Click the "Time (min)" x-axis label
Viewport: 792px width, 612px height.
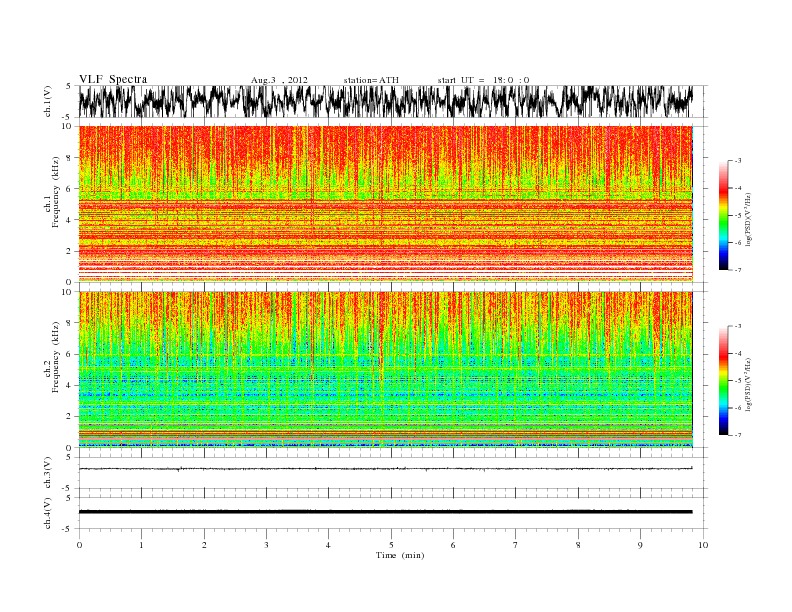400,555
